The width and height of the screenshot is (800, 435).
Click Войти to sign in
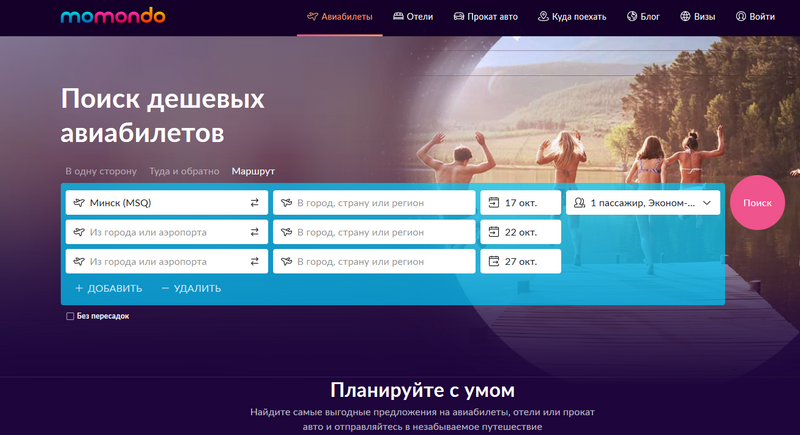pyautogui.click(x=756, y=17)
